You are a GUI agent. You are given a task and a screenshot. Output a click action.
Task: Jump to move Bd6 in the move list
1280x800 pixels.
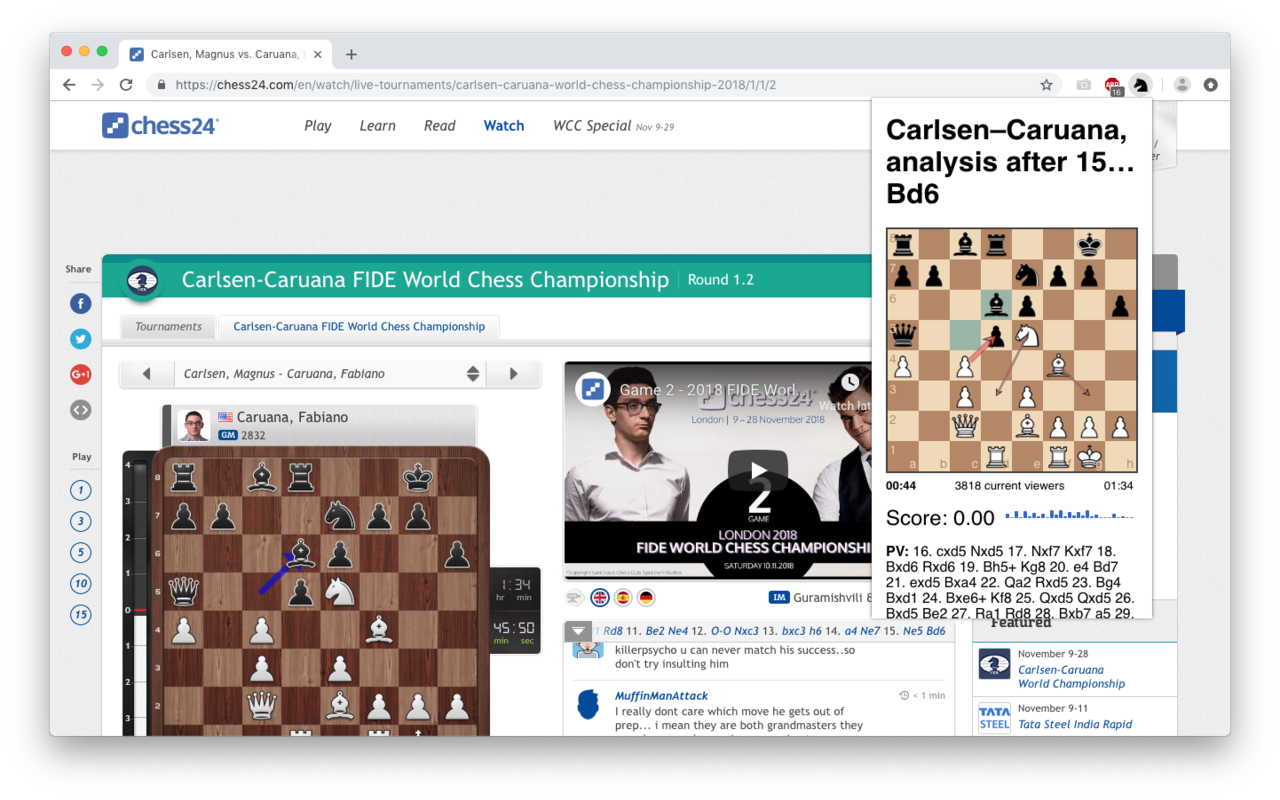click(936, 631)
